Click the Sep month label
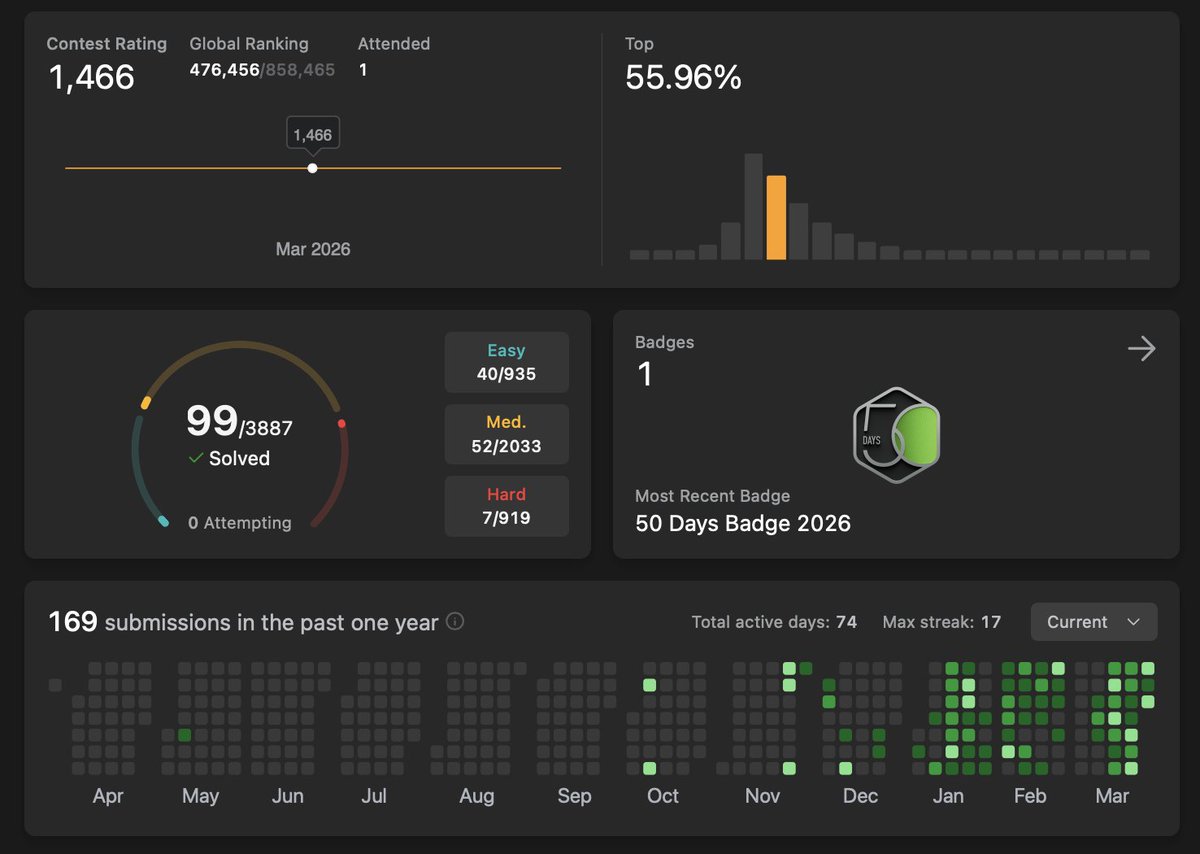1200x854 pixels. pyautogui.click(x=574, y=796)
